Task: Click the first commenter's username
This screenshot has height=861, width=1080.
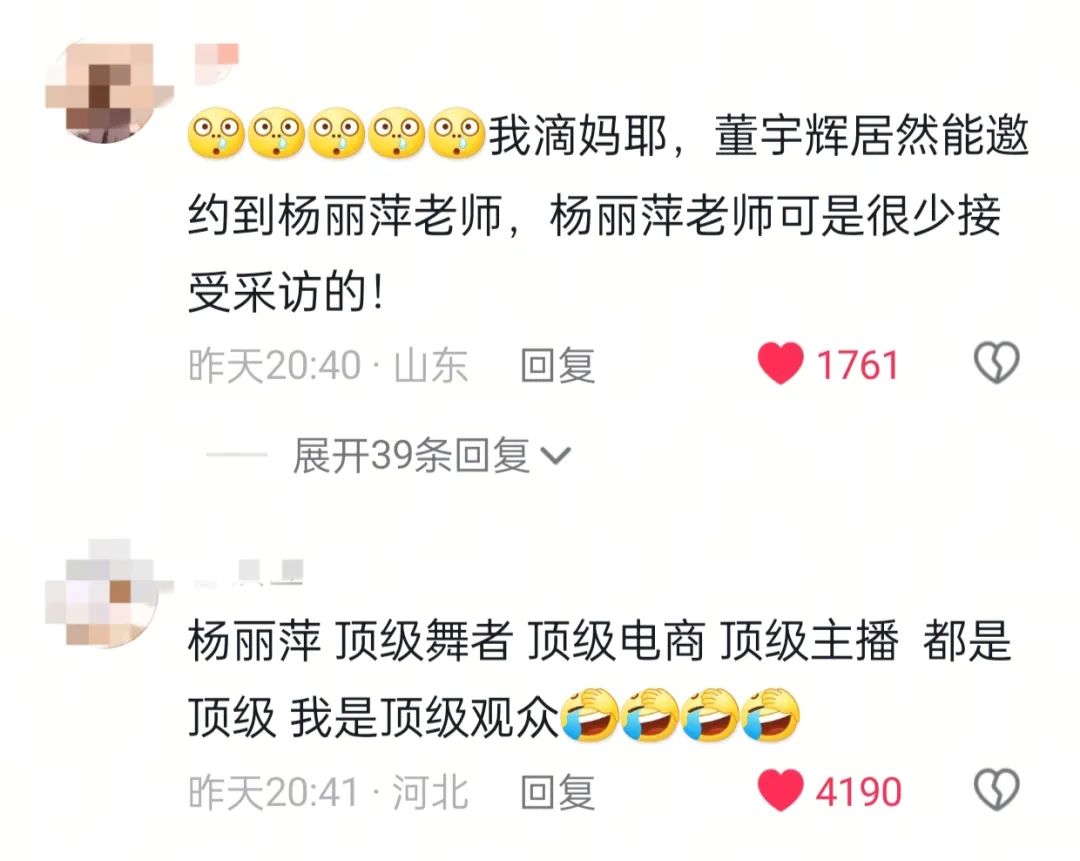Action: [217, 63]
